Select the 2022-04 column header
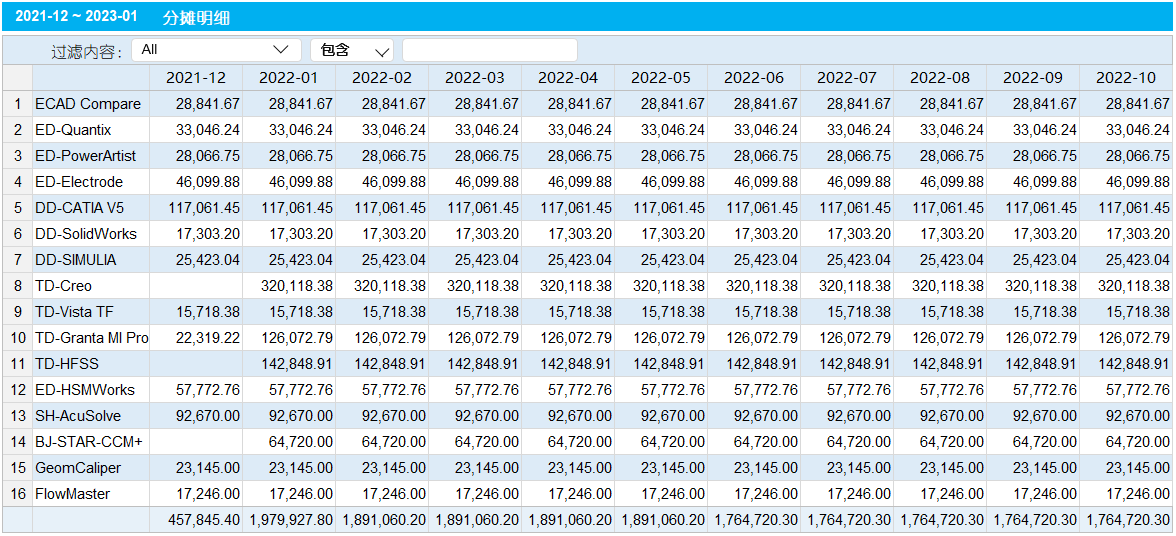Image resolution: width=1176 pixels, height=536 pixels. click(x=568, y=78)
